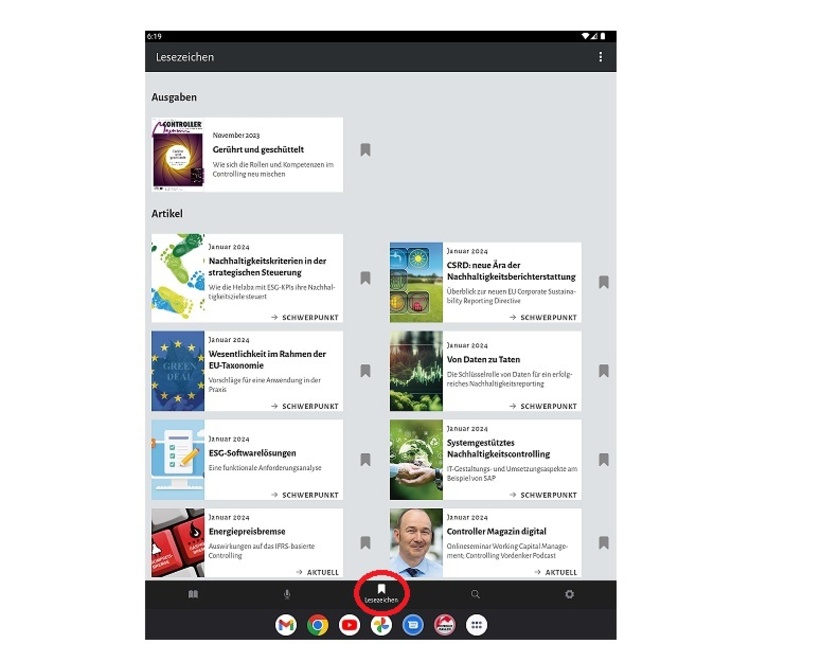Open YouTube from the dock

pyautogui.click(x=349, y=625)
